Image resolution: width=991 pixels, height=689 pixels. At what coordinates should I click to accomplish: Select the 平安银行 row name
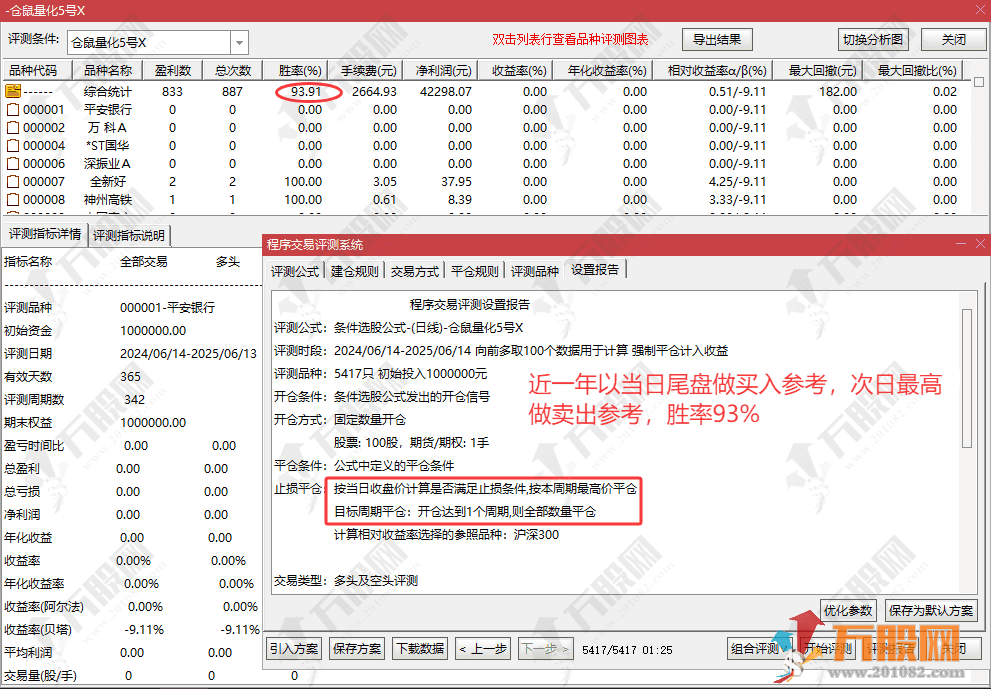[108, 109]
